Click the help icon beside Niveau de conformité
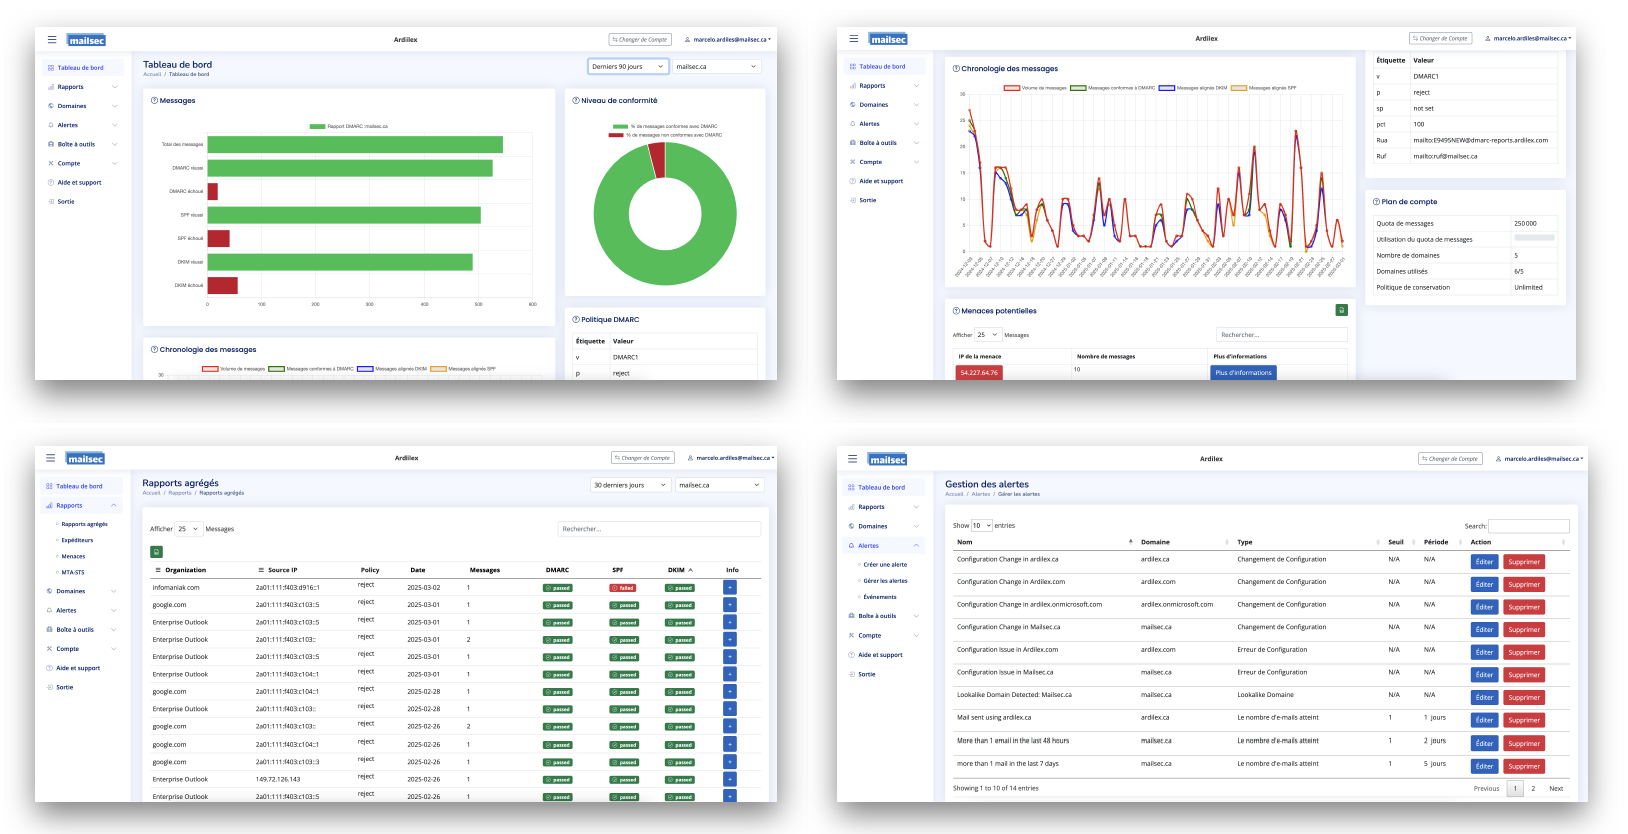Viewport: 1628px width, 834px height. (x=575, y=100)
